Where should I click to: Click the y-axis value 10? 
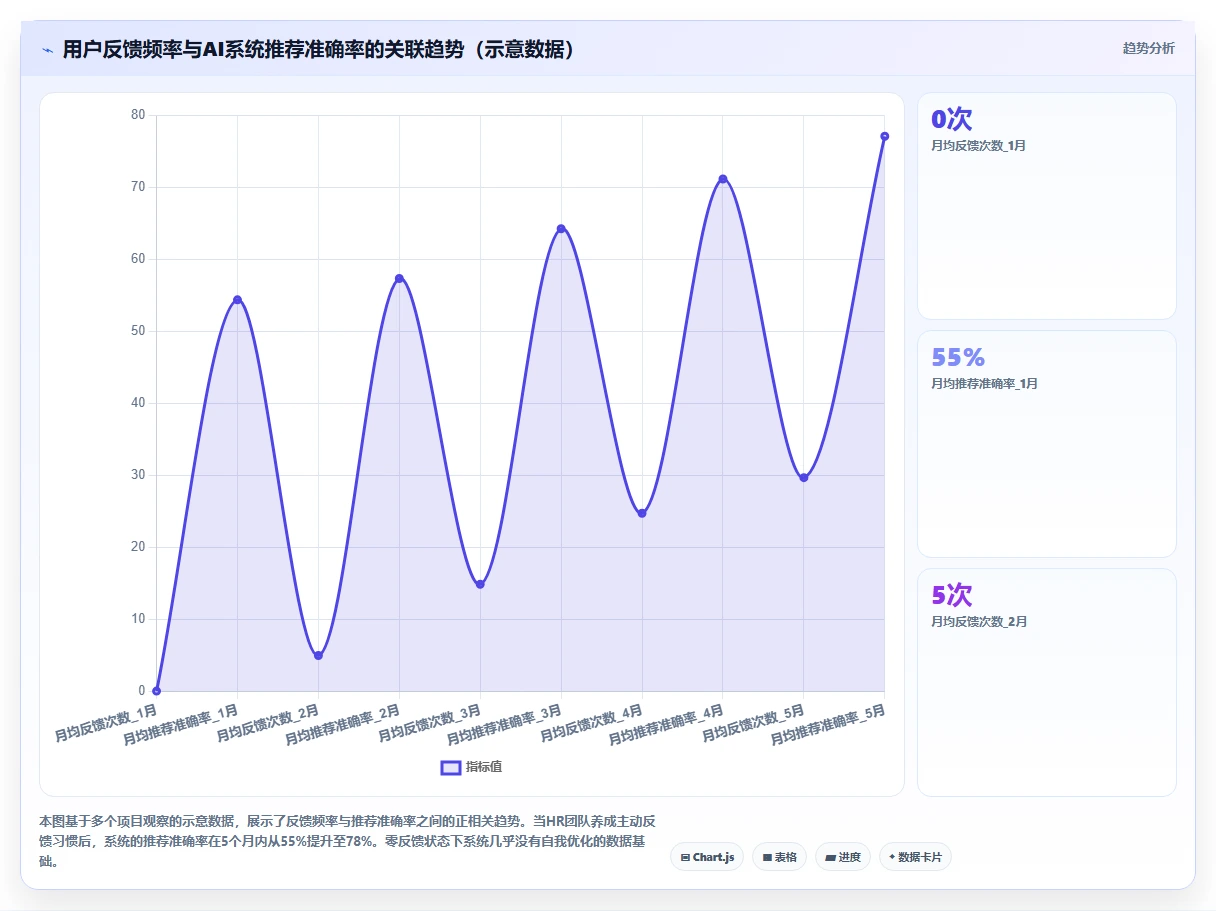[138, 619]
